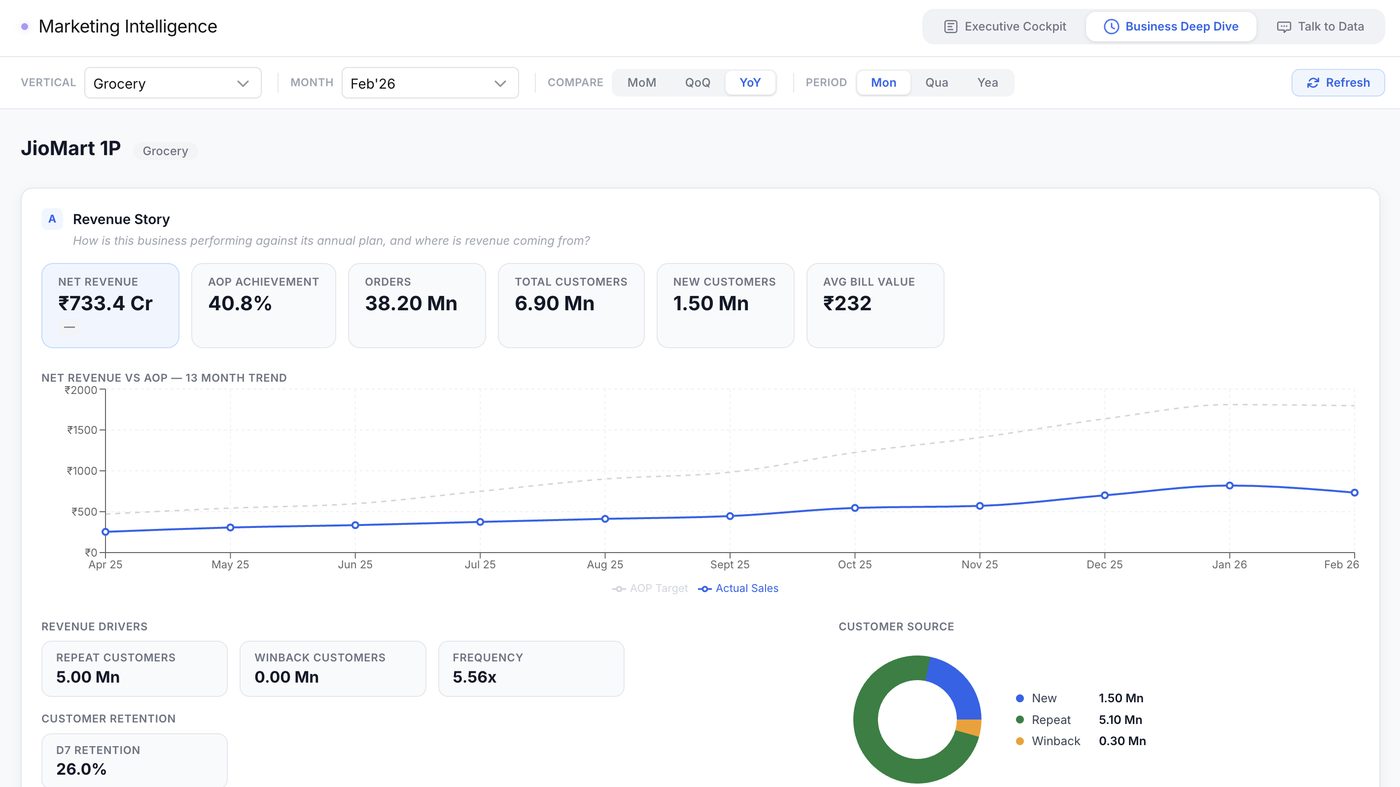Click the D7 Retention card
The width and height of the screenshot is (1400, 787).
click(x=134, y=761)
